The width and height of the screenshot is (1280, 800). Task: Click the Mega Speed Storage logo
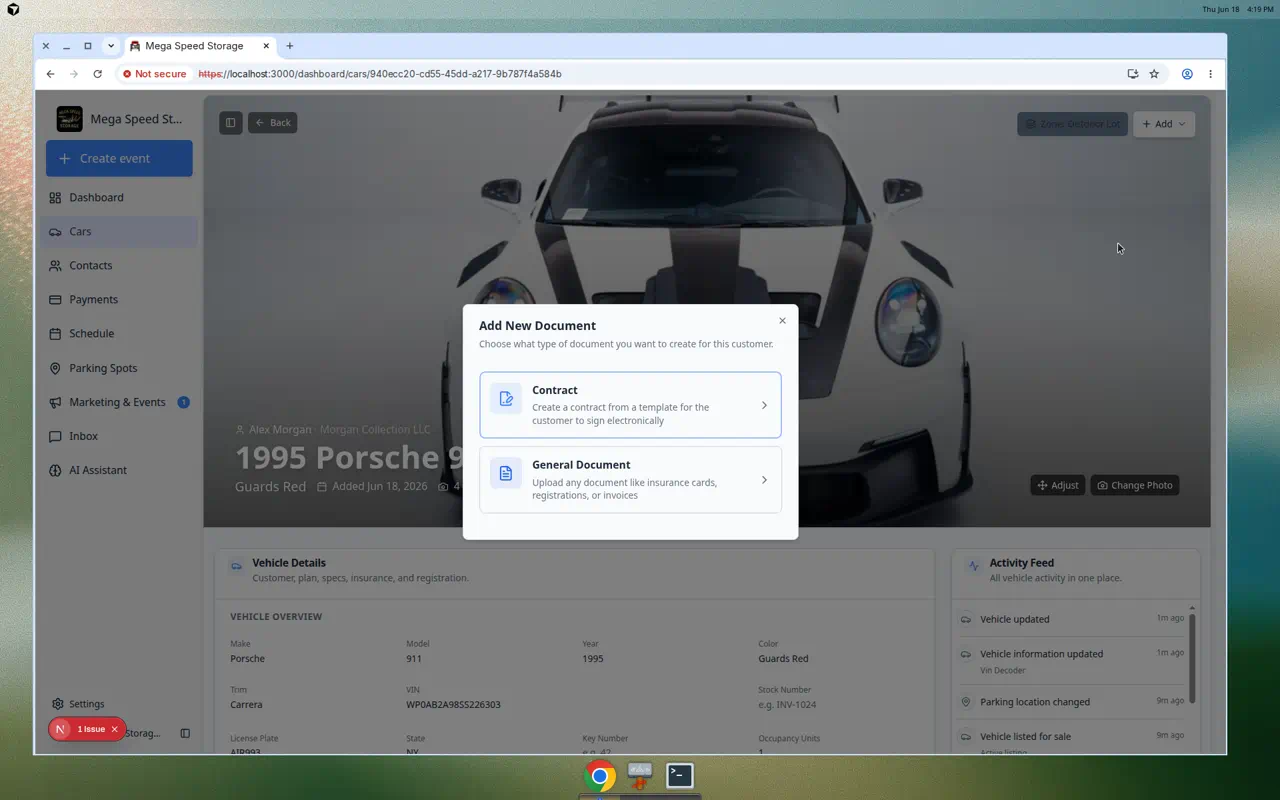click(70, 119)
